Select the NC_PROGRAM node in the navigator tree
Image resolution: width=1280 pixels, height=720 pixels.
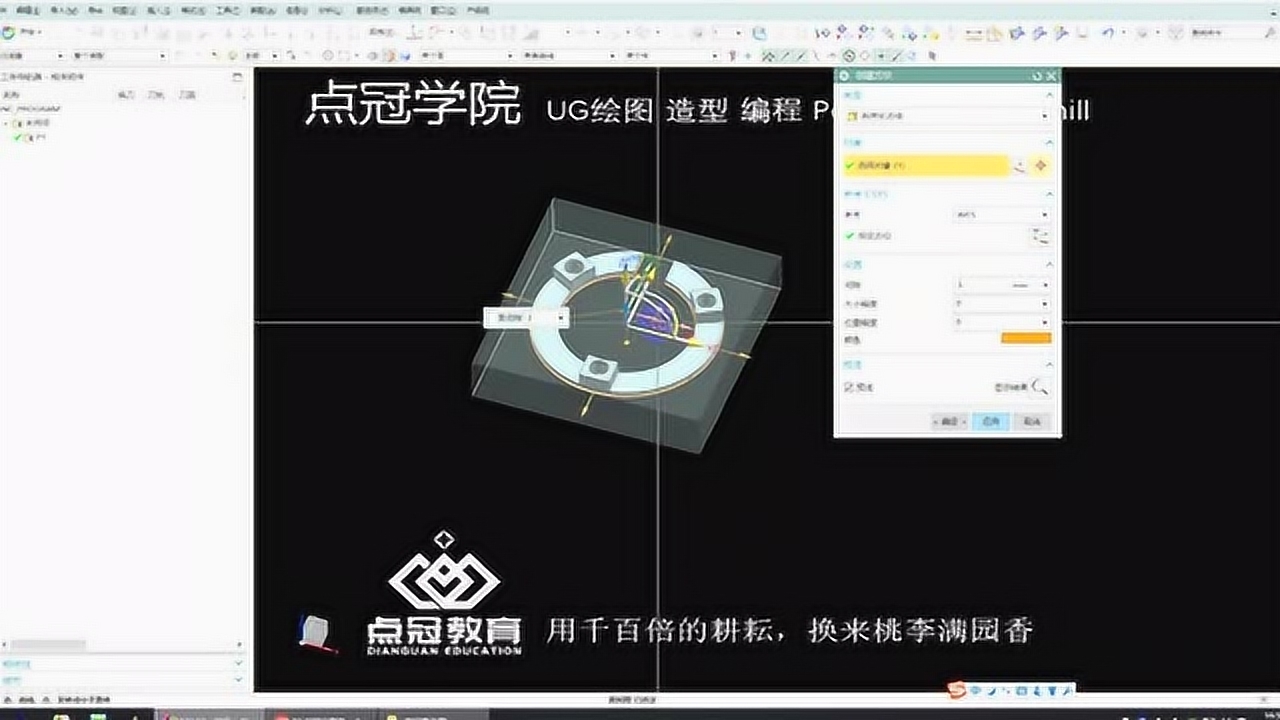32,108
